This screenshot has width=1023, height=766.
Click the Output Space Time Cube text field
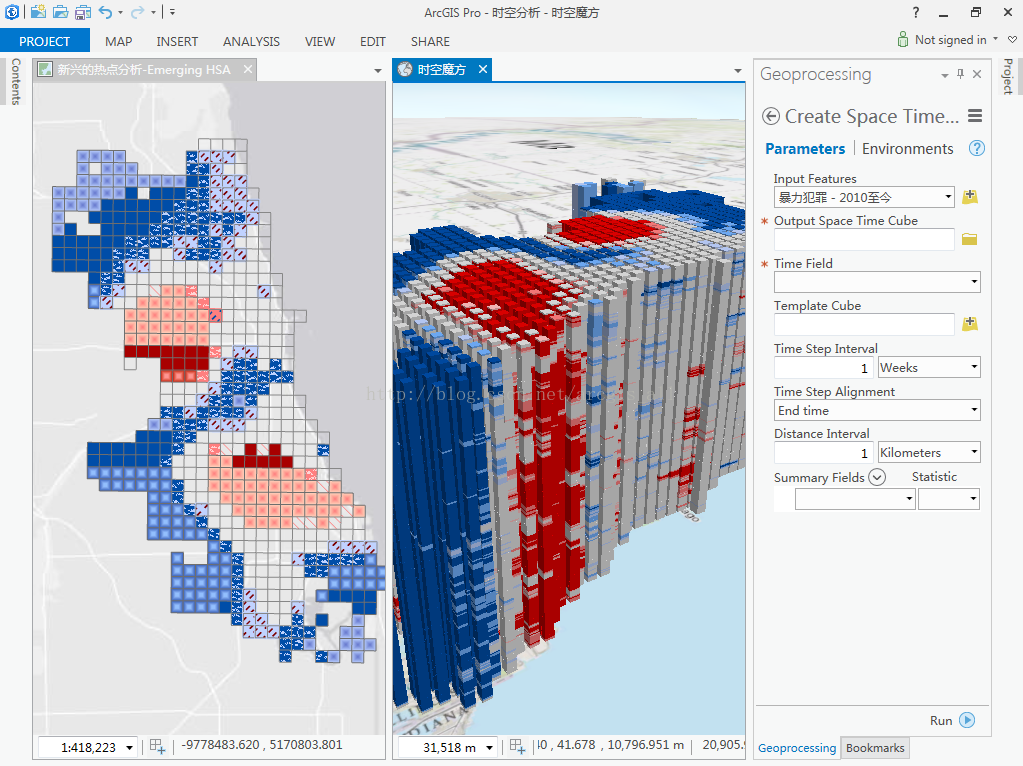(863, 239)
